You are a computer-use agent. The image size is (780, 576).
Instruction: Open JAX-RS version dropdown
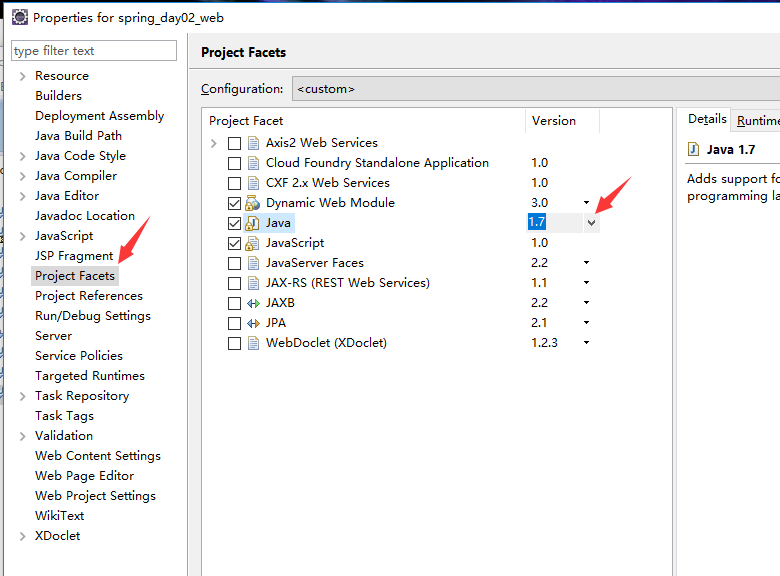coord(586,283)
